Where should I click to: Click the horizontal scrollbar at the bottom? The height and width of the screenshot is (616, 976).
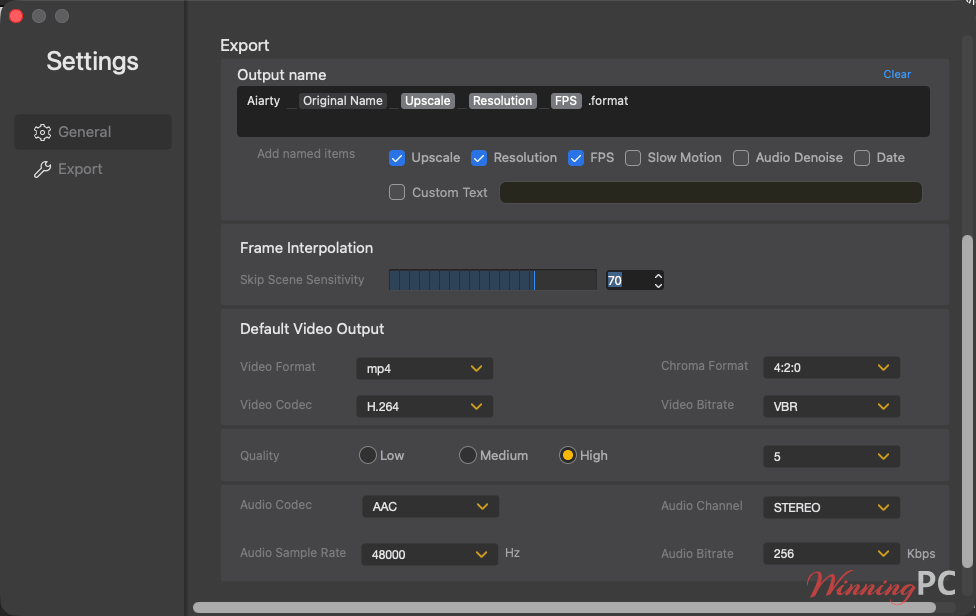(564, 607)
